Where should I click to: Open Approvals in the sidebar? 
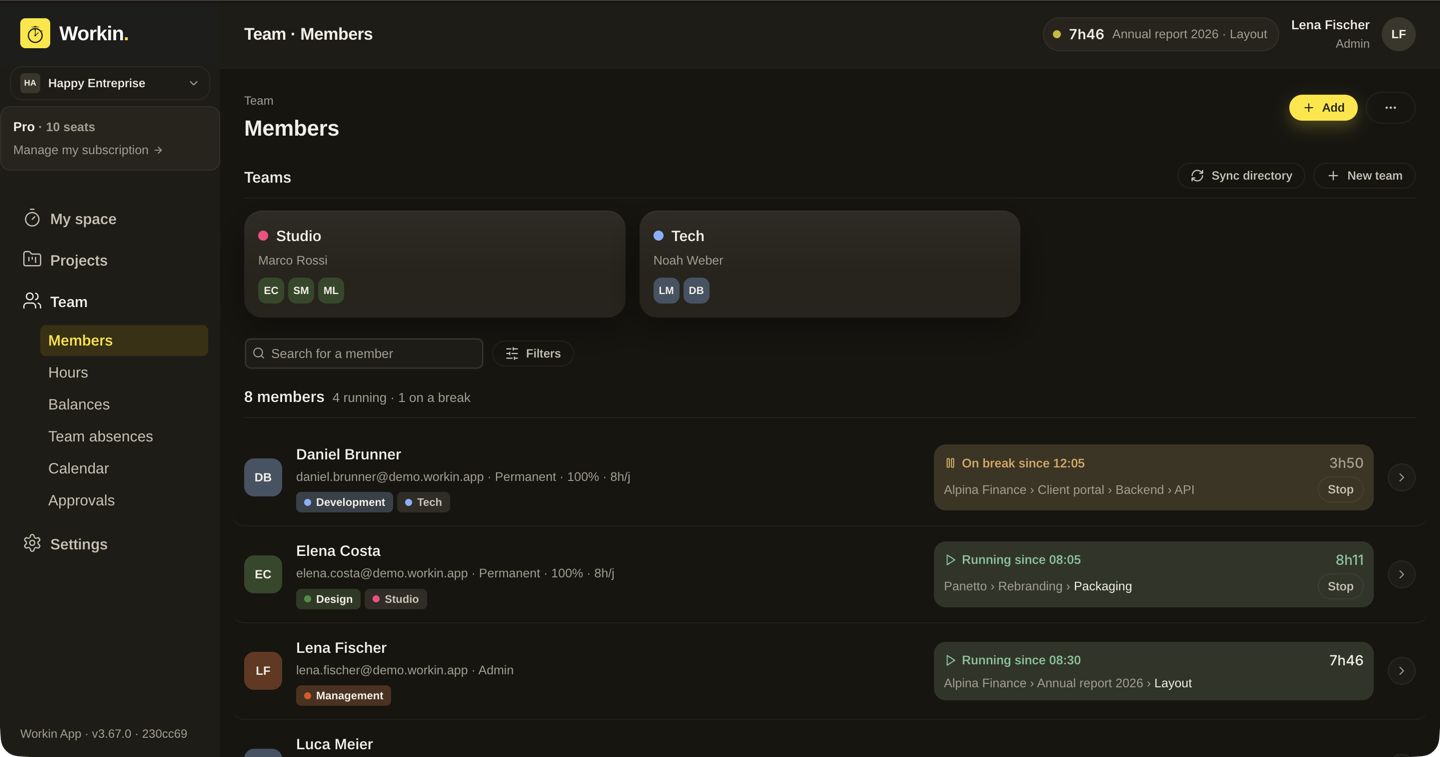(x=124, y=500)
